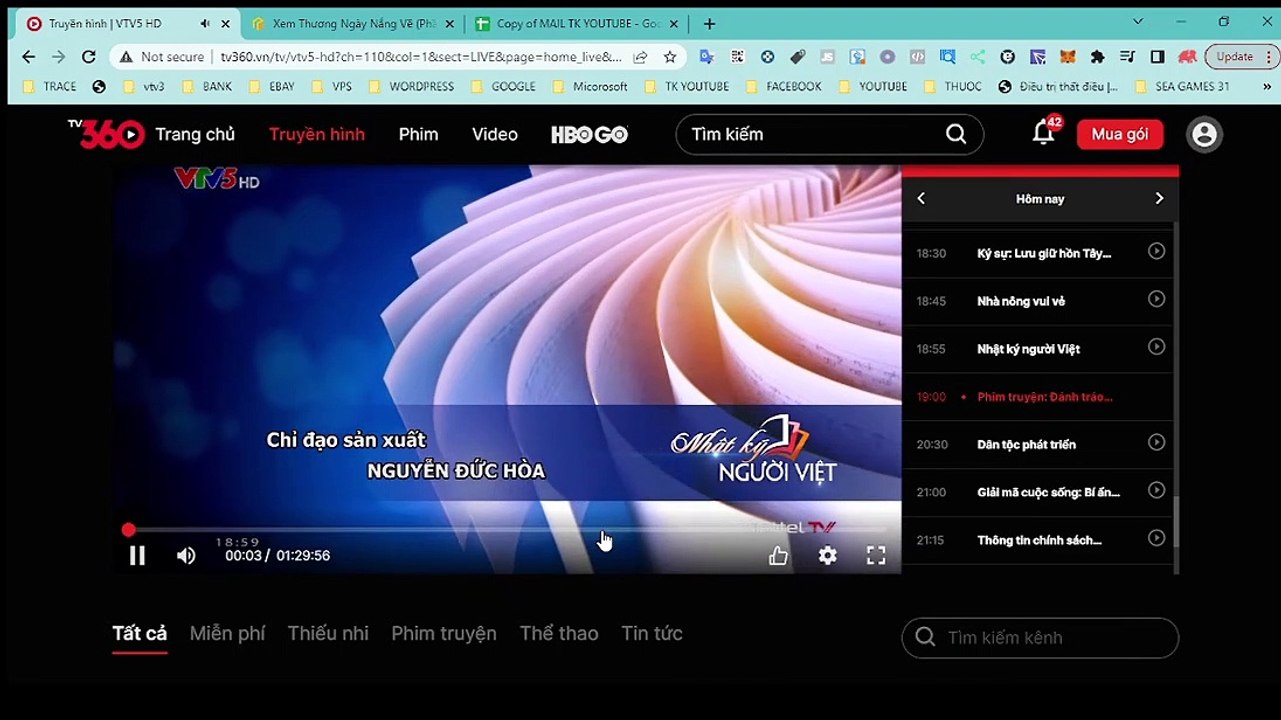Open the notifications bell icon
The width and height of the screenshot is (1281, 720).
1044,133
